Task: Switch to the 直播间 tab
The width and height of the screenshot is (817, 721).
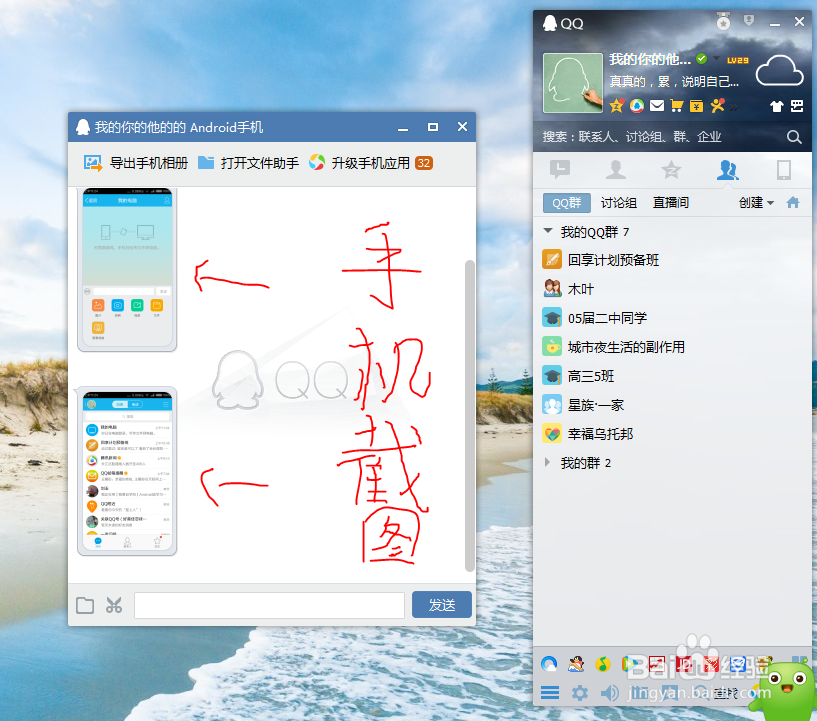Action: [x=670, y=202]
